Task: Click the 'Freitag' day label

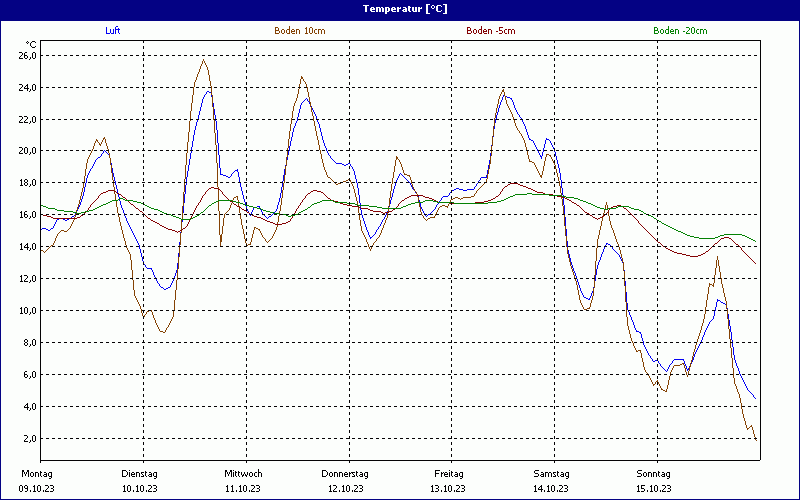Action: (449, 473)
